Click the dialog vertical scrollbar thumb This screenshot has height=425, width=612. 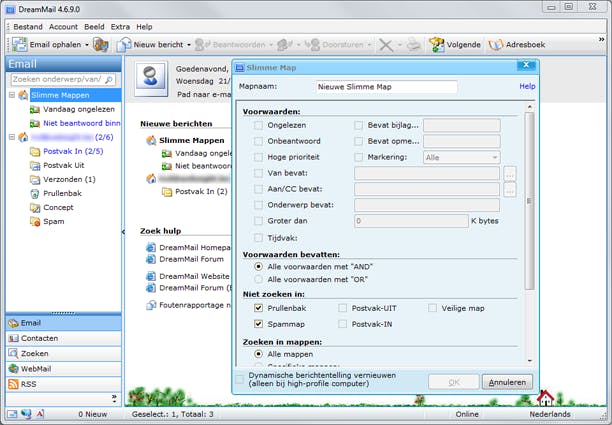coord(529,201)
